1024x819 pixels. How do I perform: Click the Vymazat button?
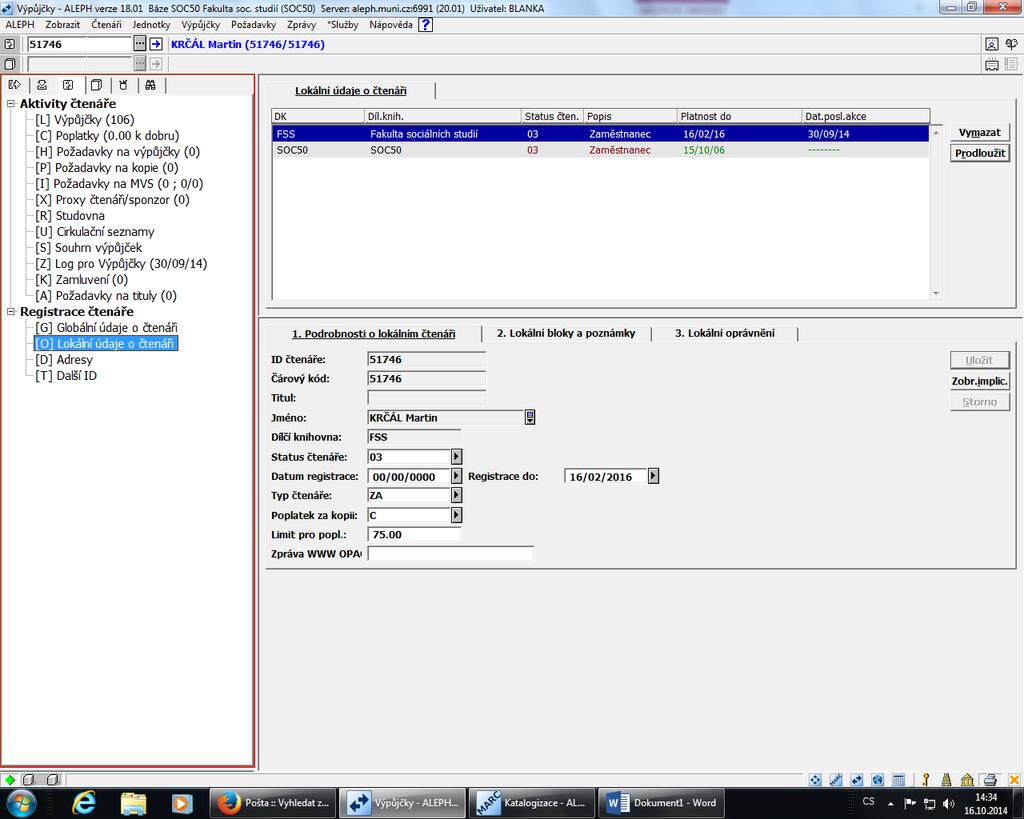pyautogui.click(x=980, y=133)
